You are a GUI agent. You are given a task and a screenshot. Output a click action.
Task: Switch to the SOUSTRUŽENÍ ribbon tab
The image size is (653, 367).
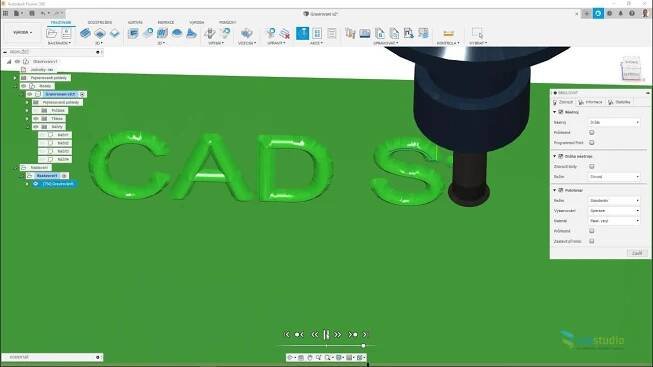(x=100, y=22)
